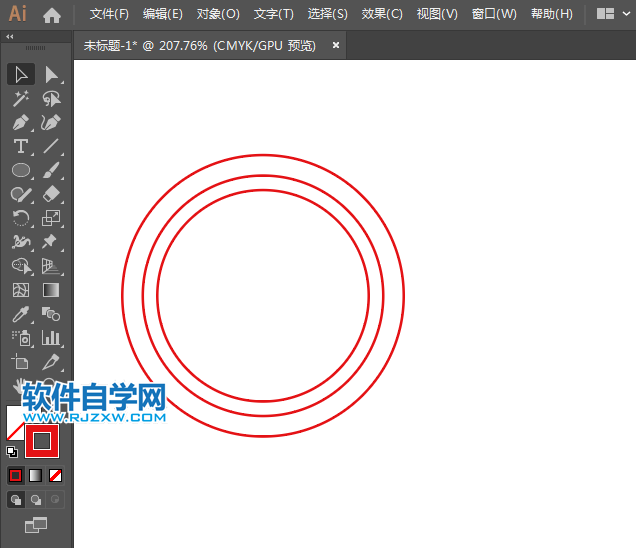Open Change Screen Mode options
Screen dimensions: 636x548
point(36,524)
